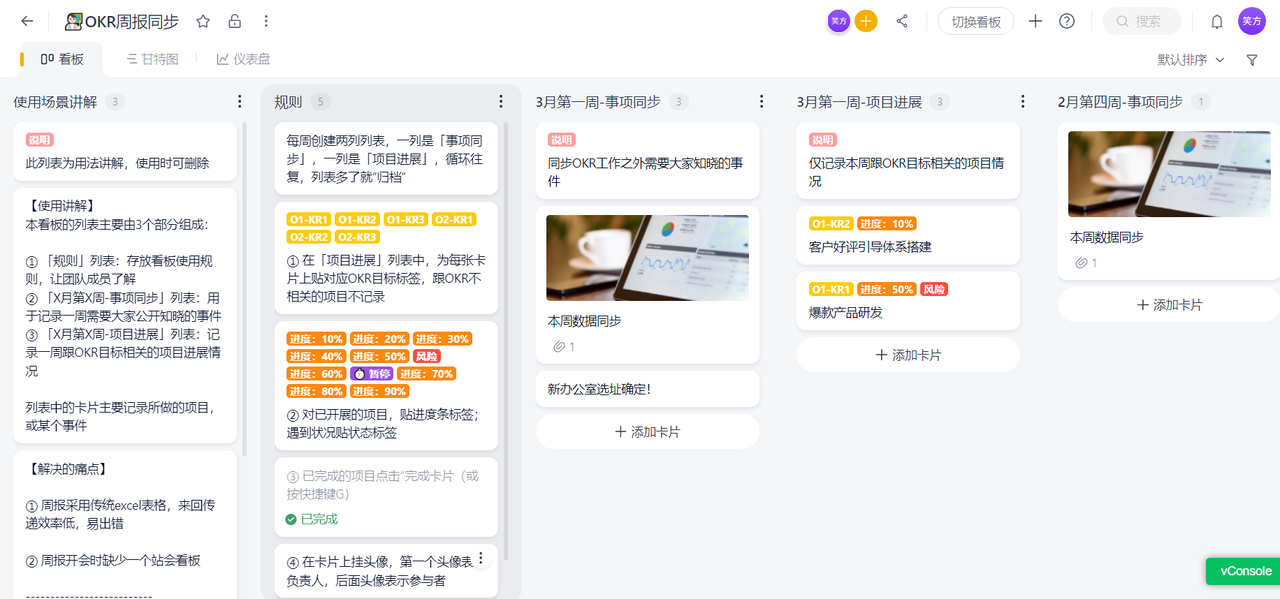Open 3月第一周-项目进展 list options menu
Viewport: 1280px width, 599px height.
[1022, 101]
